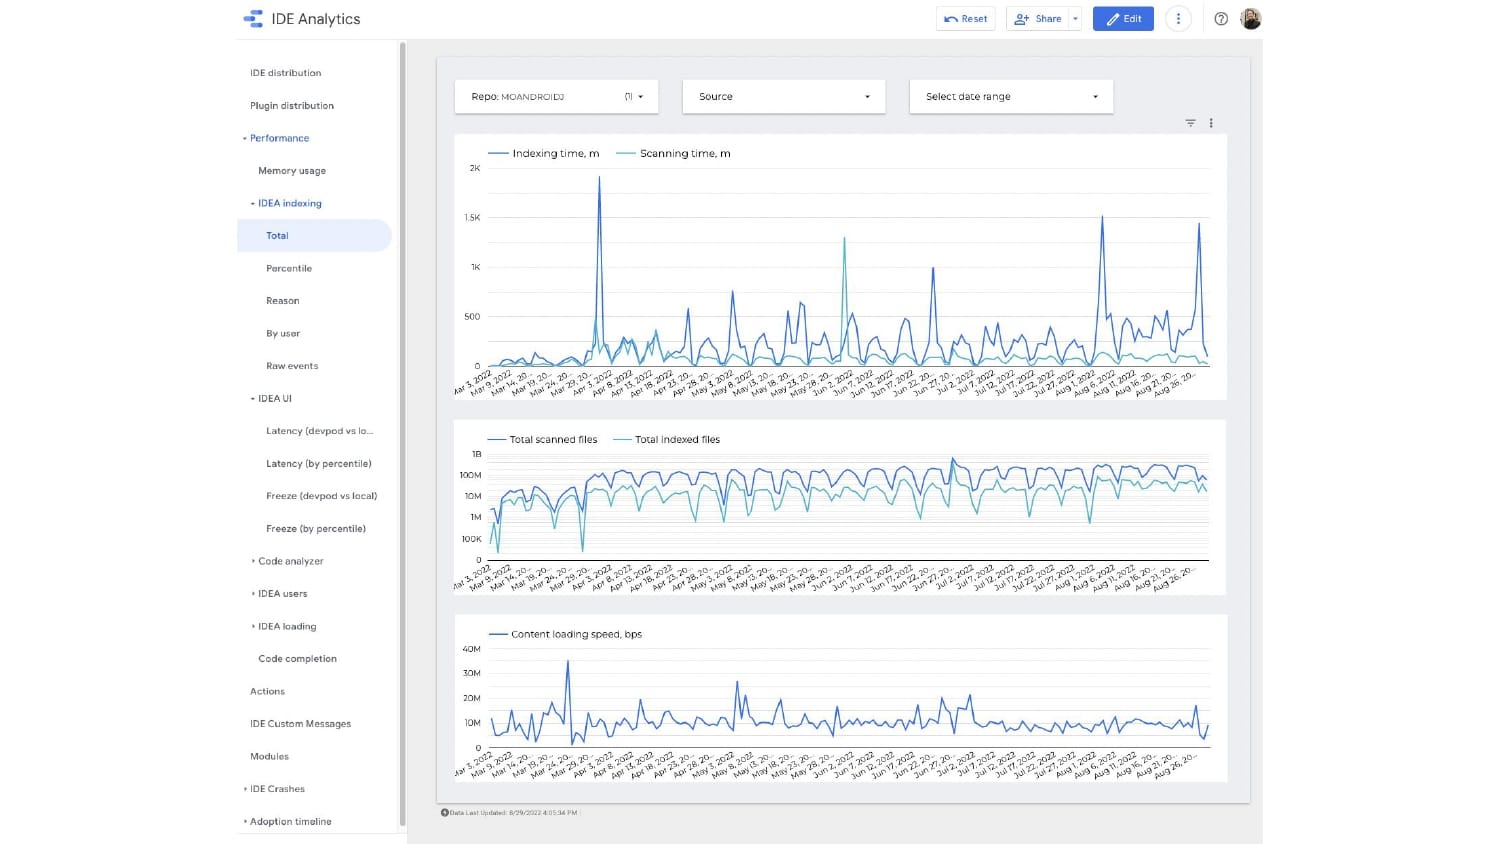
Task: Expand the IDE Crashes section
Action: (x=245, y=789)
